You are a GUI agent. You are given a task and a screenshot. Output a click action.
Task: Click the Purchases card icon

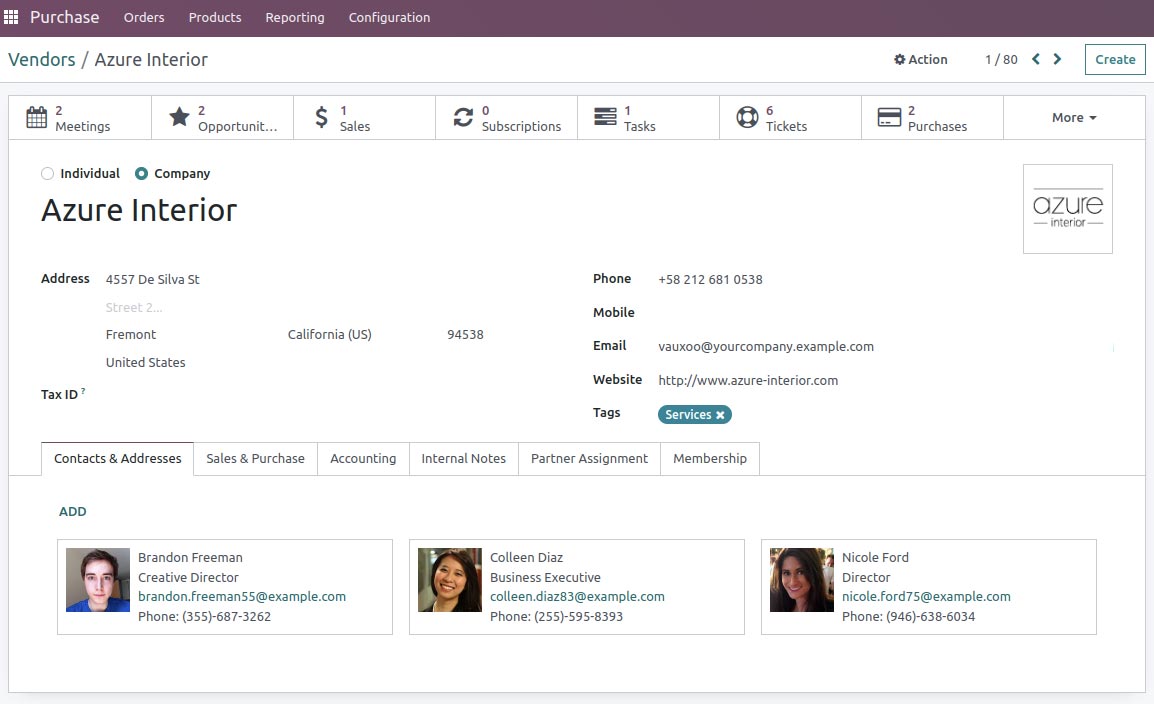888,117
